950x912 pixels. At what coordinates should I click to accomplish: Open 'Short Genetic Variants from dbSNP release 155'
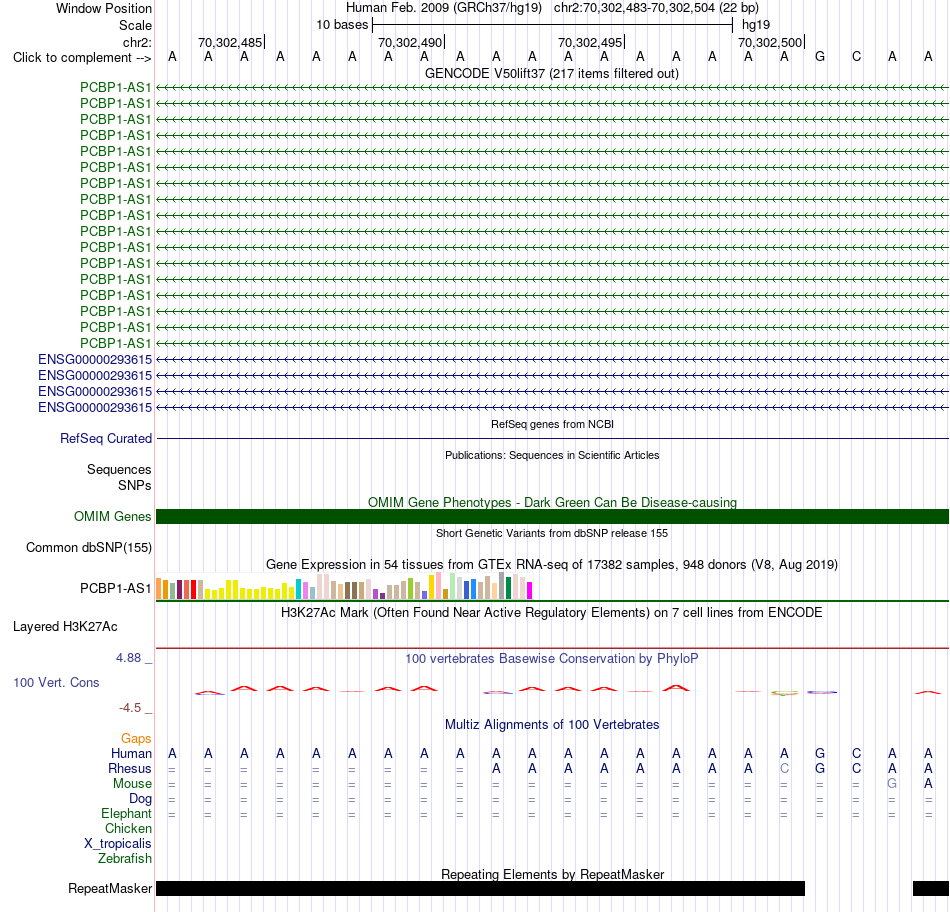click(552, 533)
